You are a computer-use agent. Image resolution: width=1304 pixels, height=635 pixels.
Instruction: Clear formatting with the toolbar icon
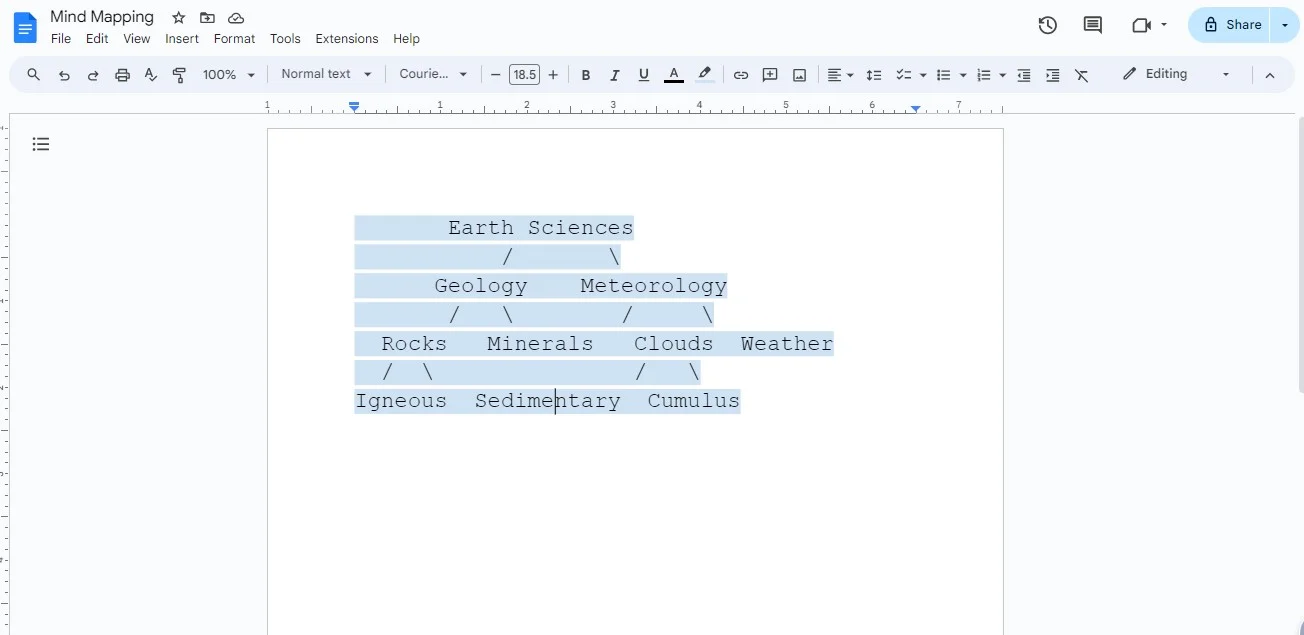[x=1081, y=75]
